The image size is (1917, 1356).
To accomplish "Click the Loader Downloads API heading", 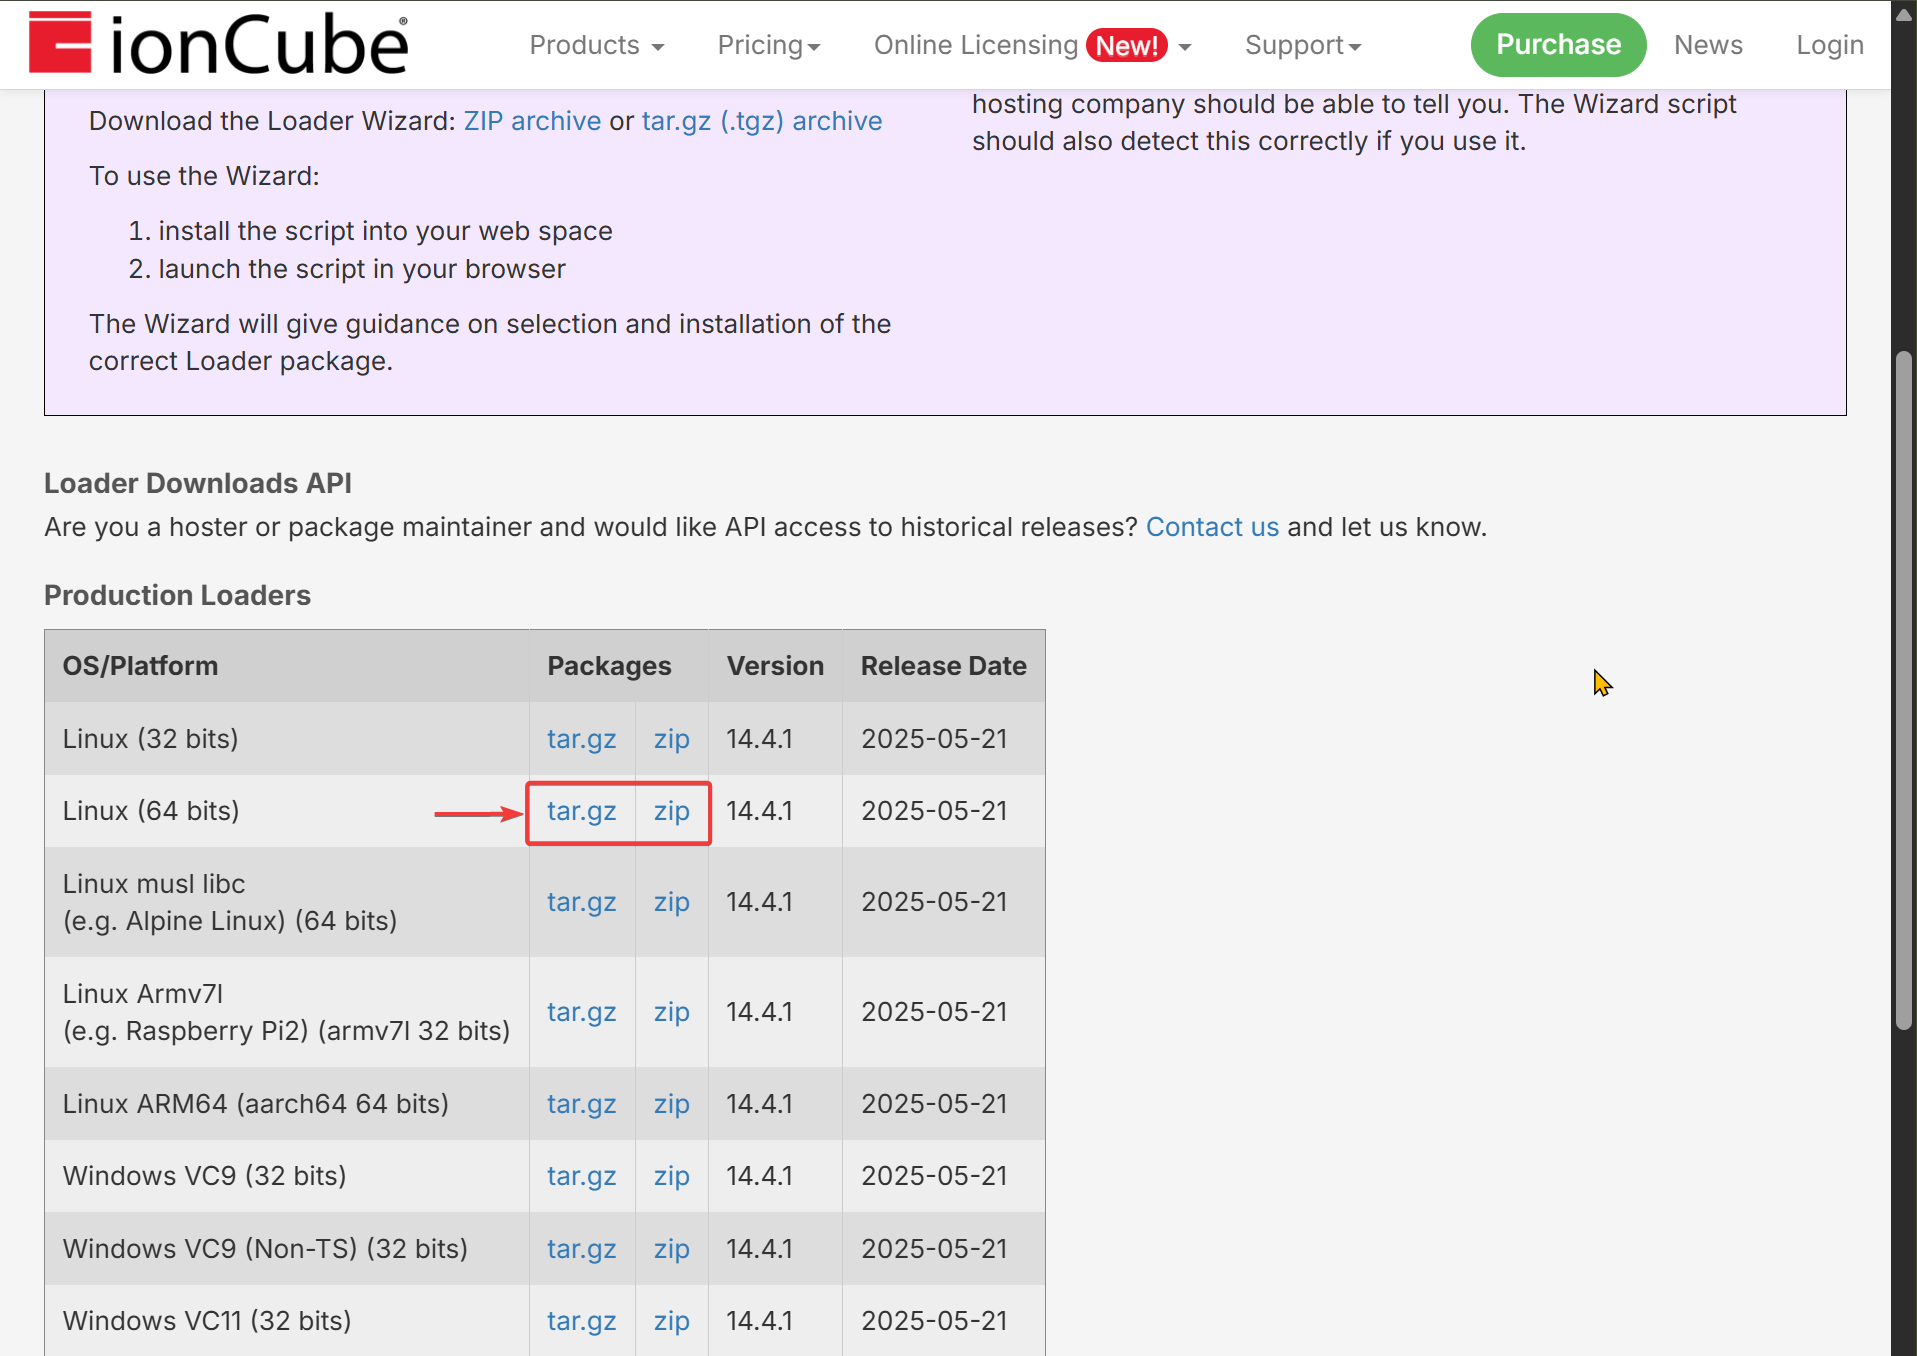I will point(197,483).
